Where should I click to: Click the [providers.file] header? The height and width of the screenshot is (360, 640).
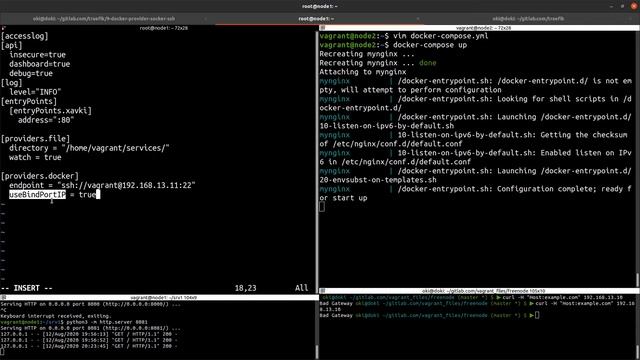[x=36, y=139]
